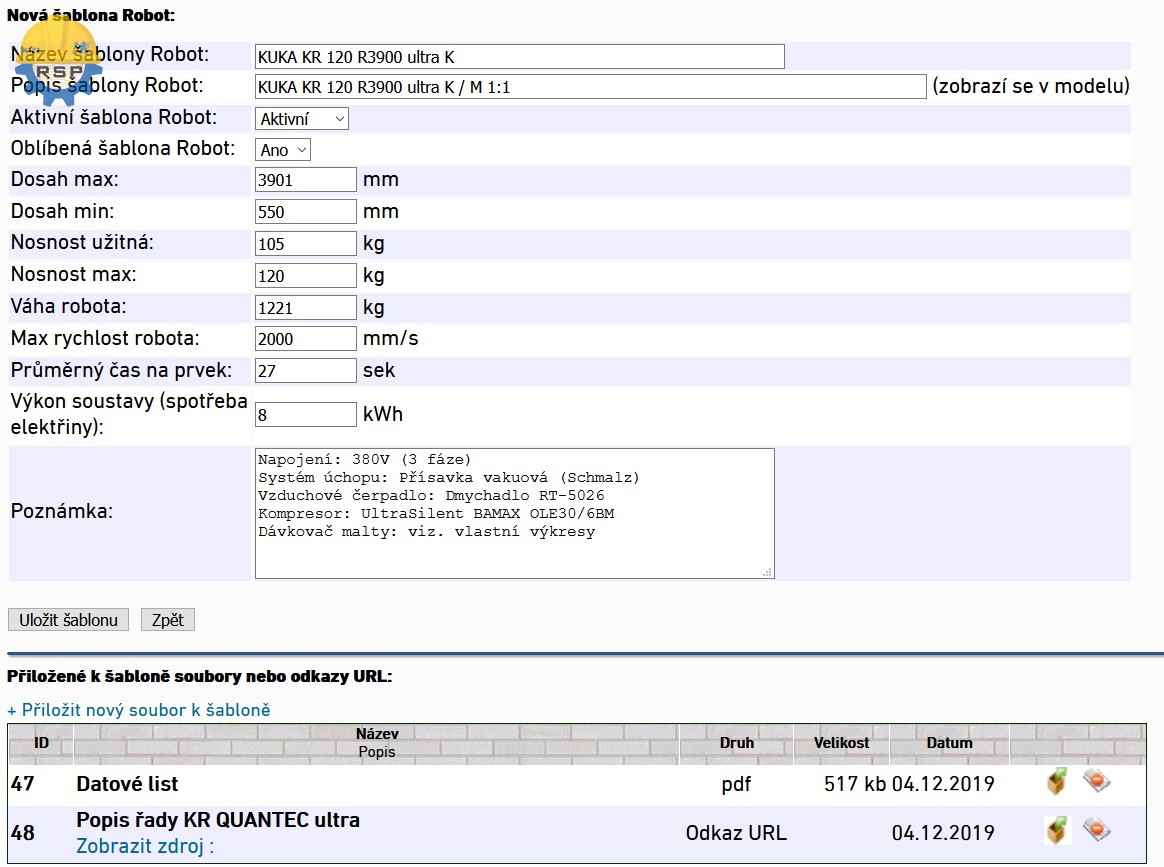
Task: Click the (zobrazí se v modelu) hint
Action: coord(1031,86)
